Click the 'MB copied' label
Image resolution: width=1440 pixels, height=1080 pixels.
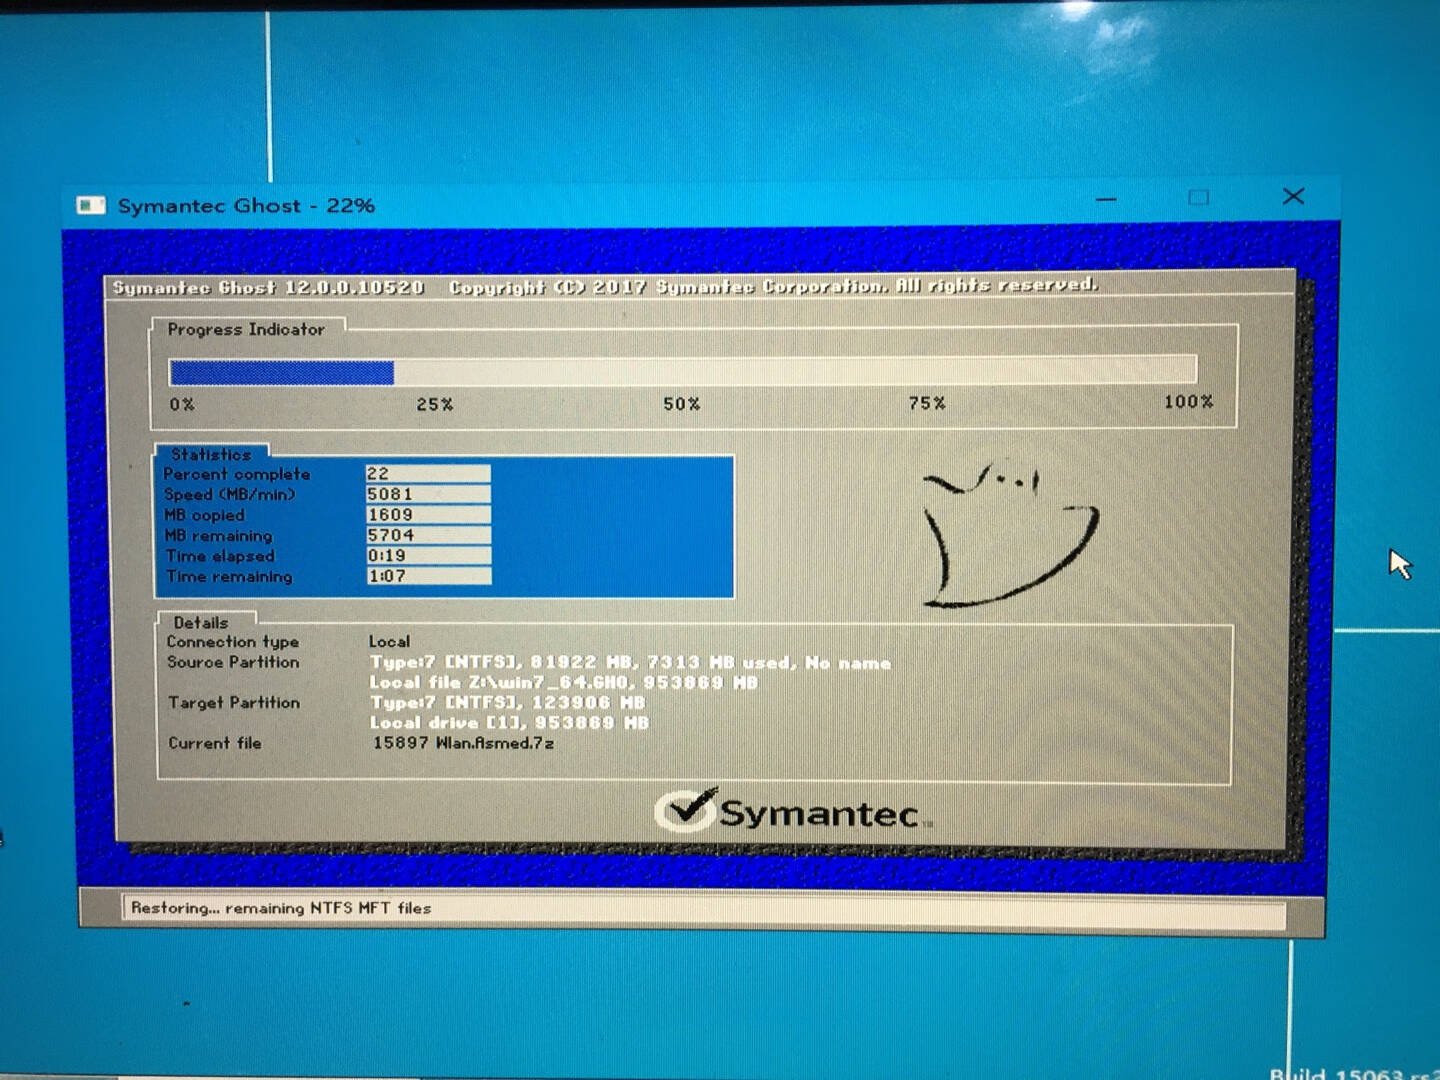click(x=204, y=515)
